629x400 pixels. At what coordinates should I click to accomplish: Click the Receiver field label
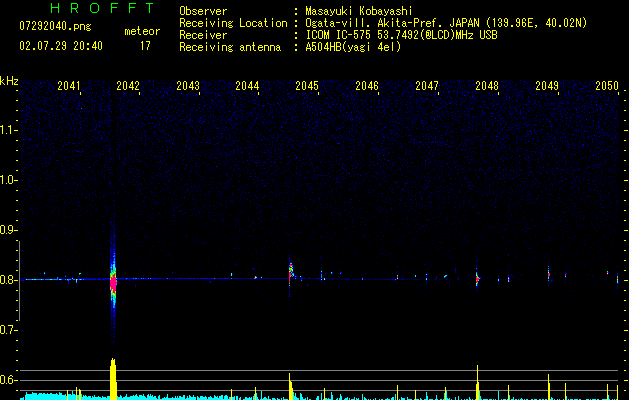(x=203, y=35)
